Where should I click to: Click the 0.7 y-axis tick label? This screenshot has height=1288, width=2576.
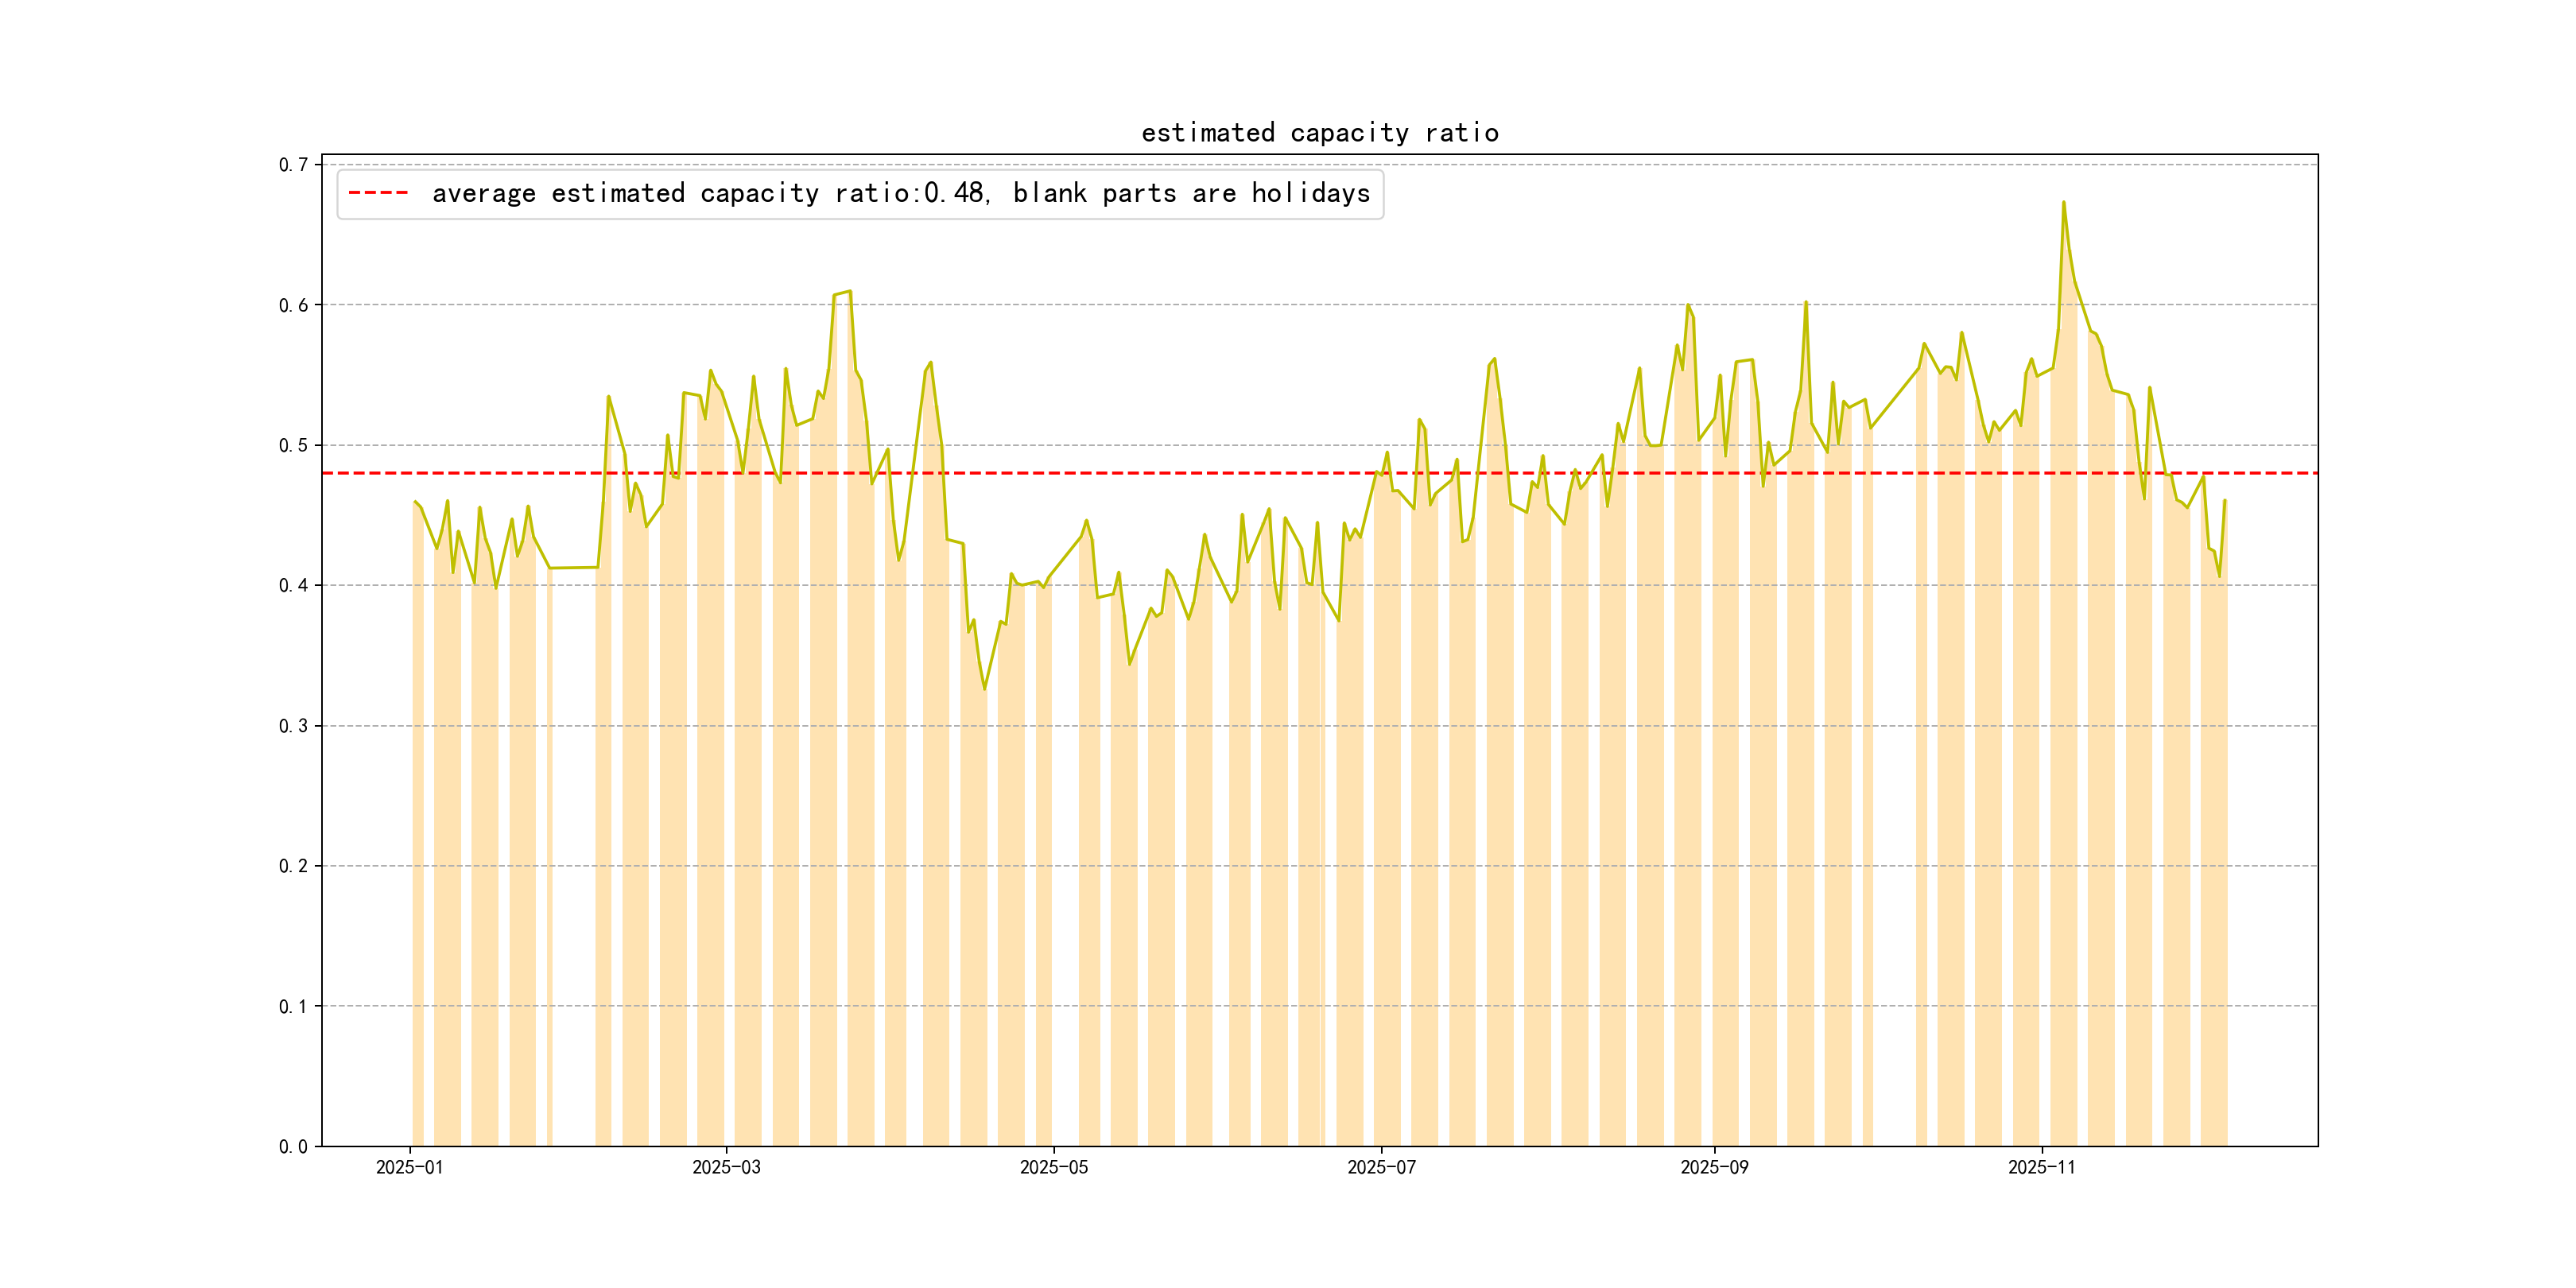pos(293,165)
